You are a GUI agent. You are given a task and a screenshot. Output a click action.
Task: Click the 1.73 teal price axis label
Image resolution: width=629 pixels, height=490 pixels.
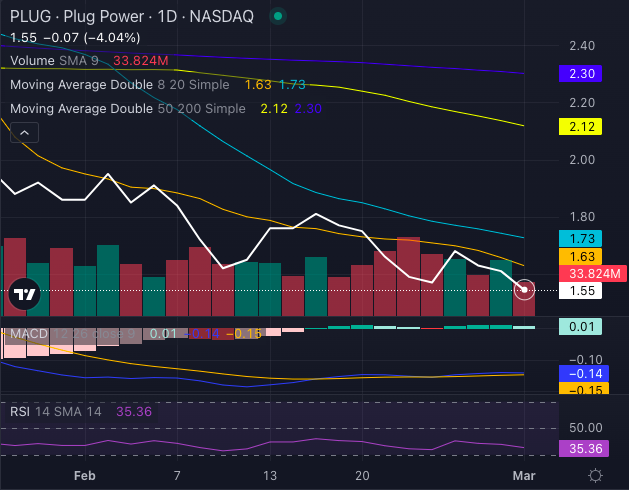579,238
